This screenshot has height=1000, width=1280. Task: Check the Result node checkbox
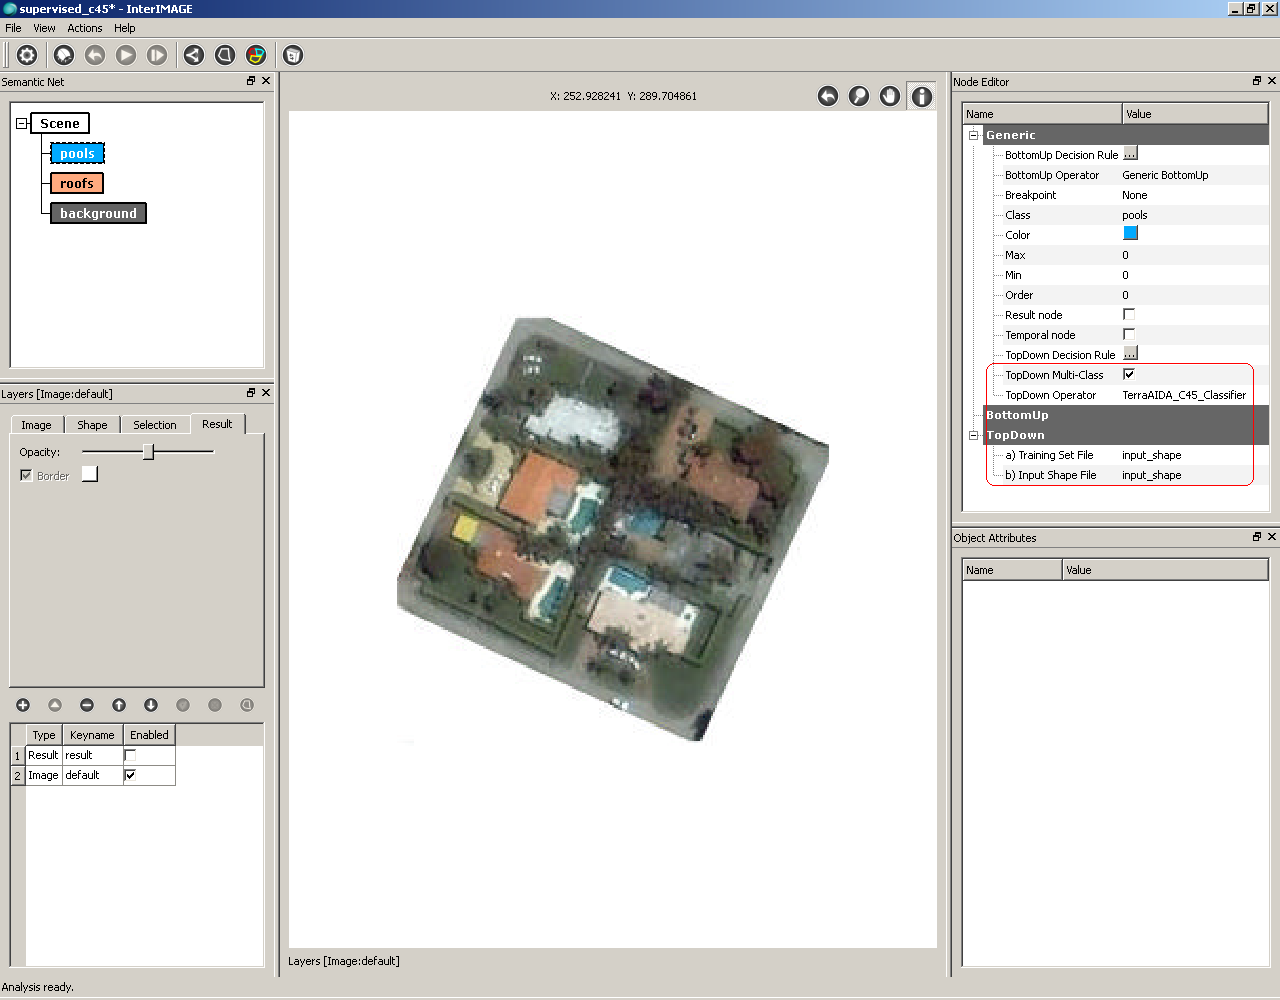(1129, 314)
